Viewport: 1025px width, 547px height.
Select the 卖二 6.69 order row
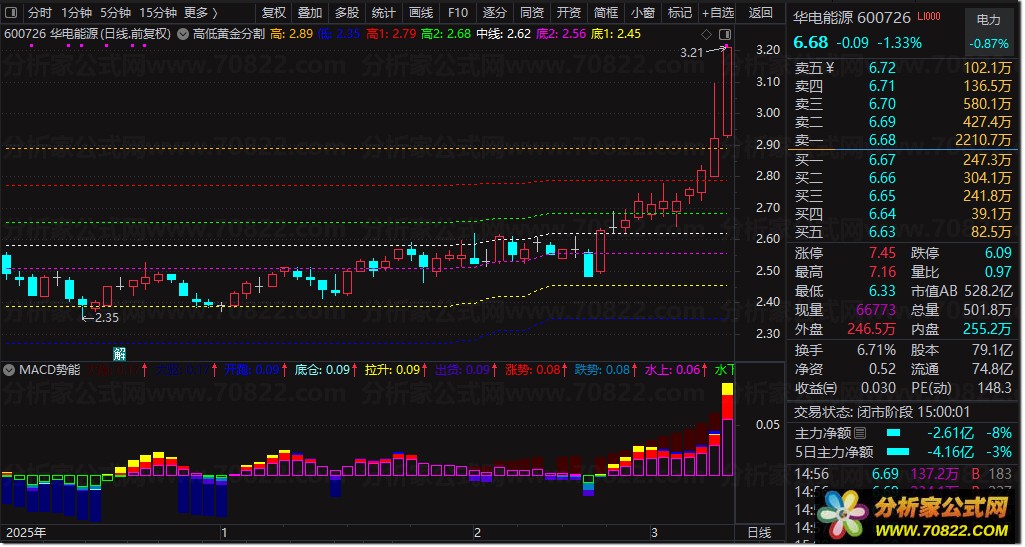pyautogui.click(x=903, y=122)
